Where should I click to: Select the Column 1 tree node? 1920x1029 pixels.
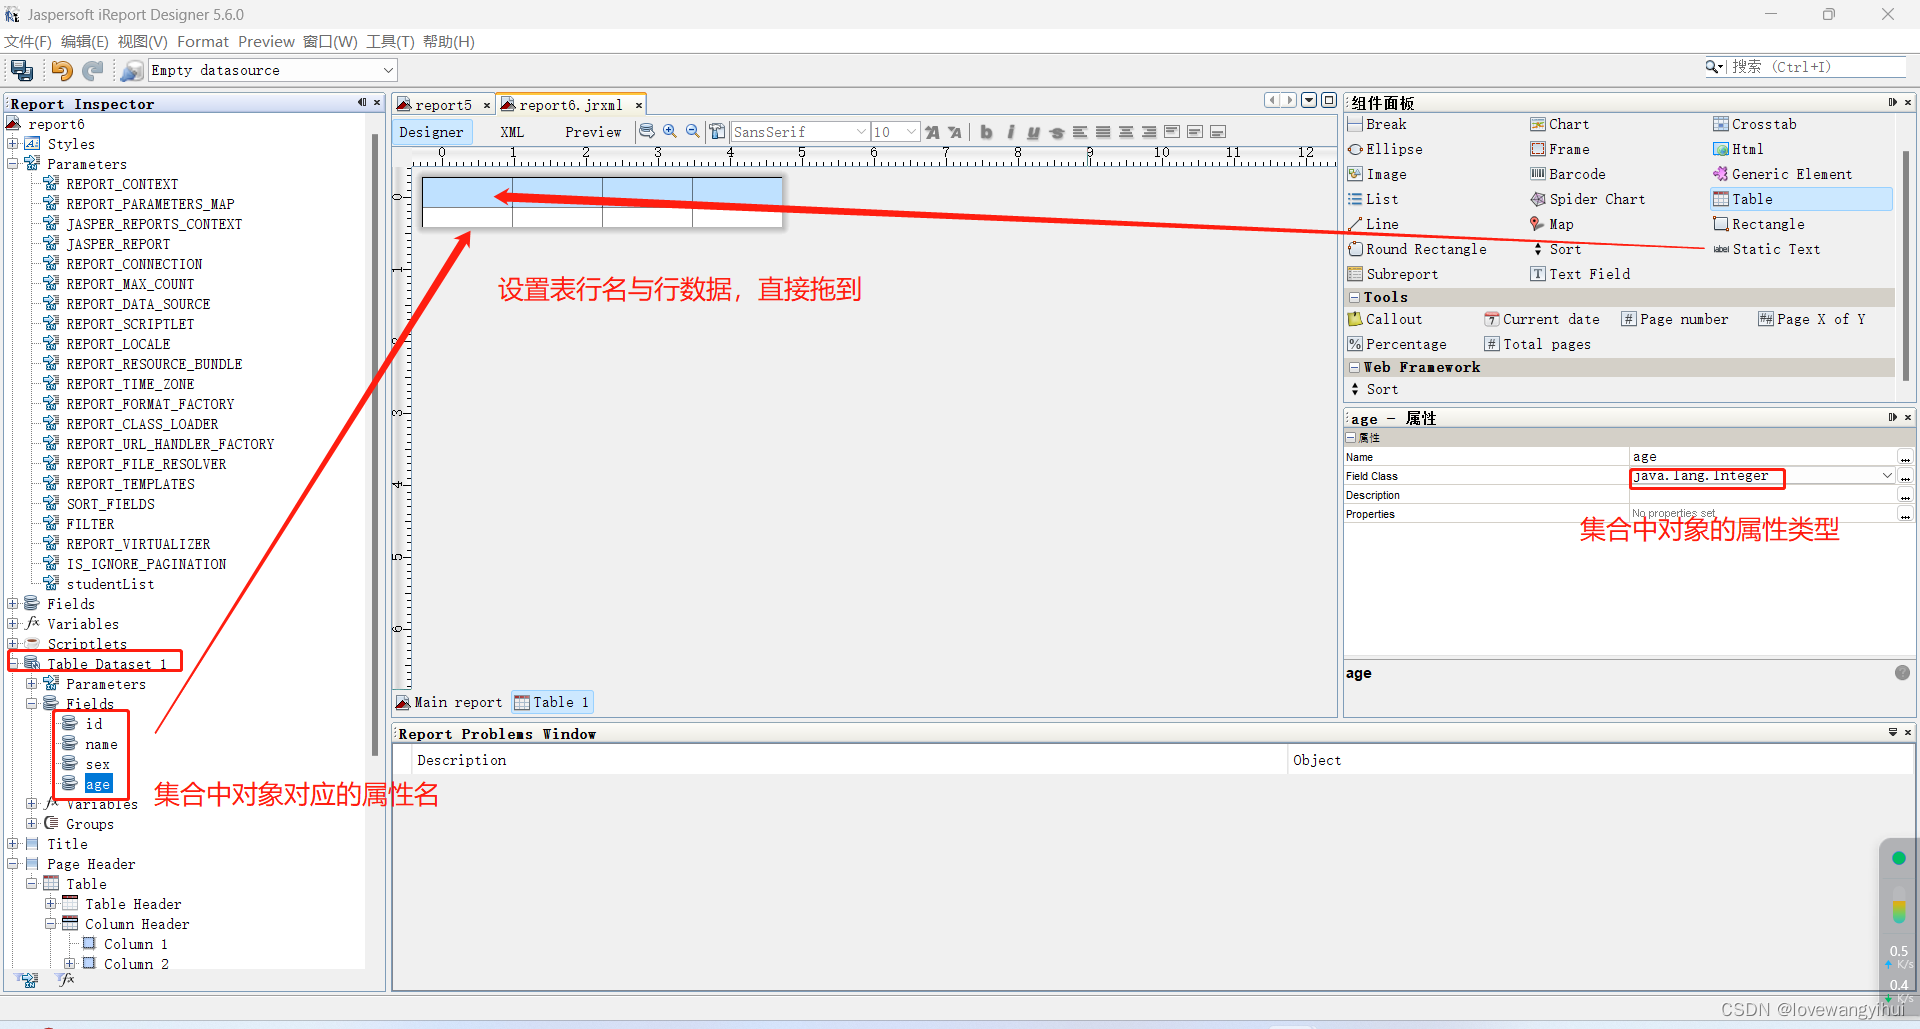pos(136,944)
